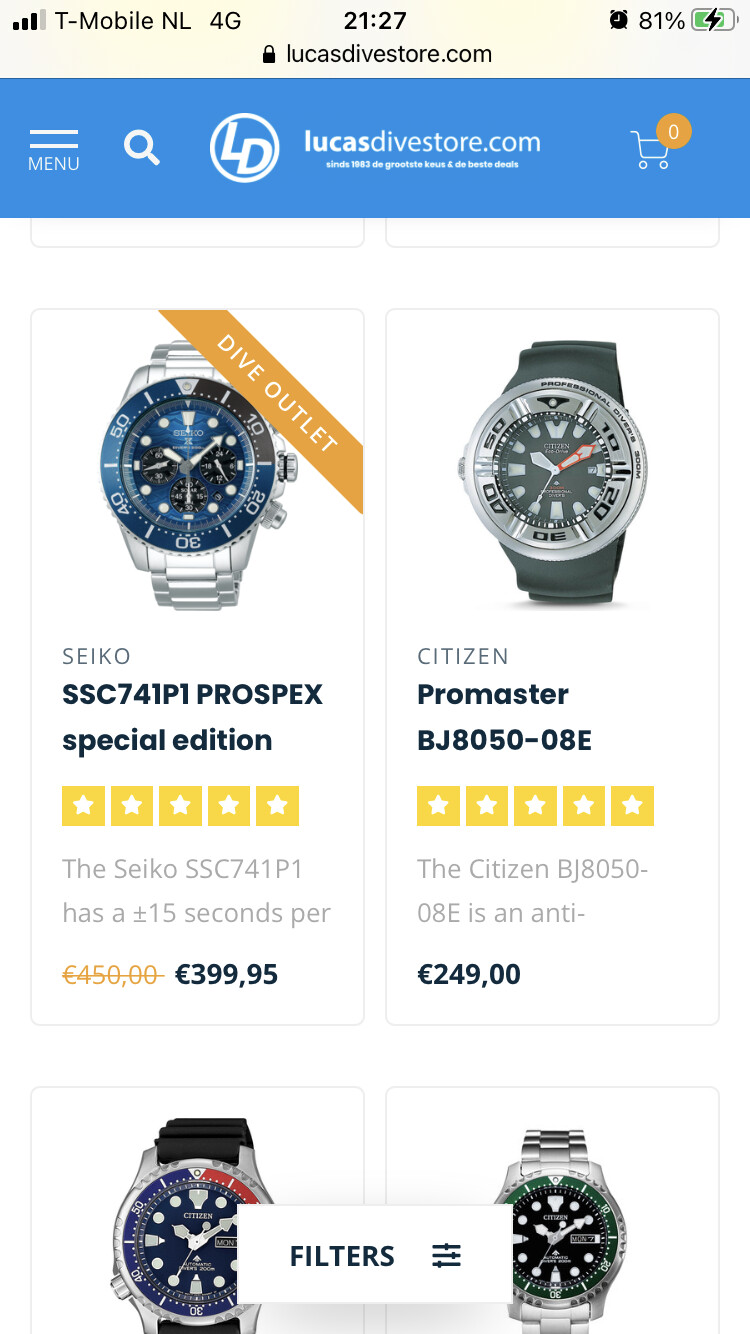750x1334 pixels.
Task: Click the lucasdivestore.com header wordmark
Action: click(x=422, y=147)
